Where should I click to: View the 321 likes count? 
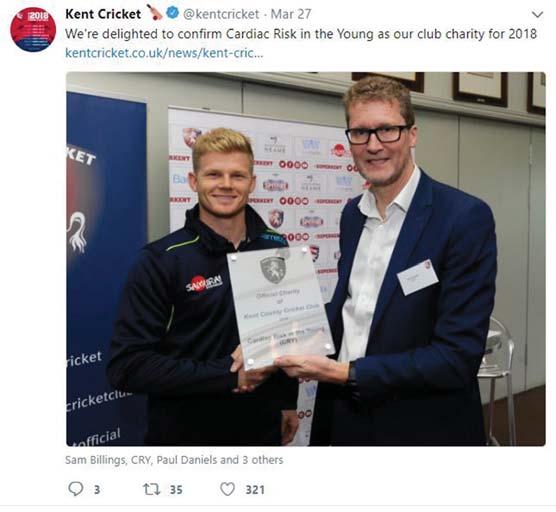click(x=255, y=490)
